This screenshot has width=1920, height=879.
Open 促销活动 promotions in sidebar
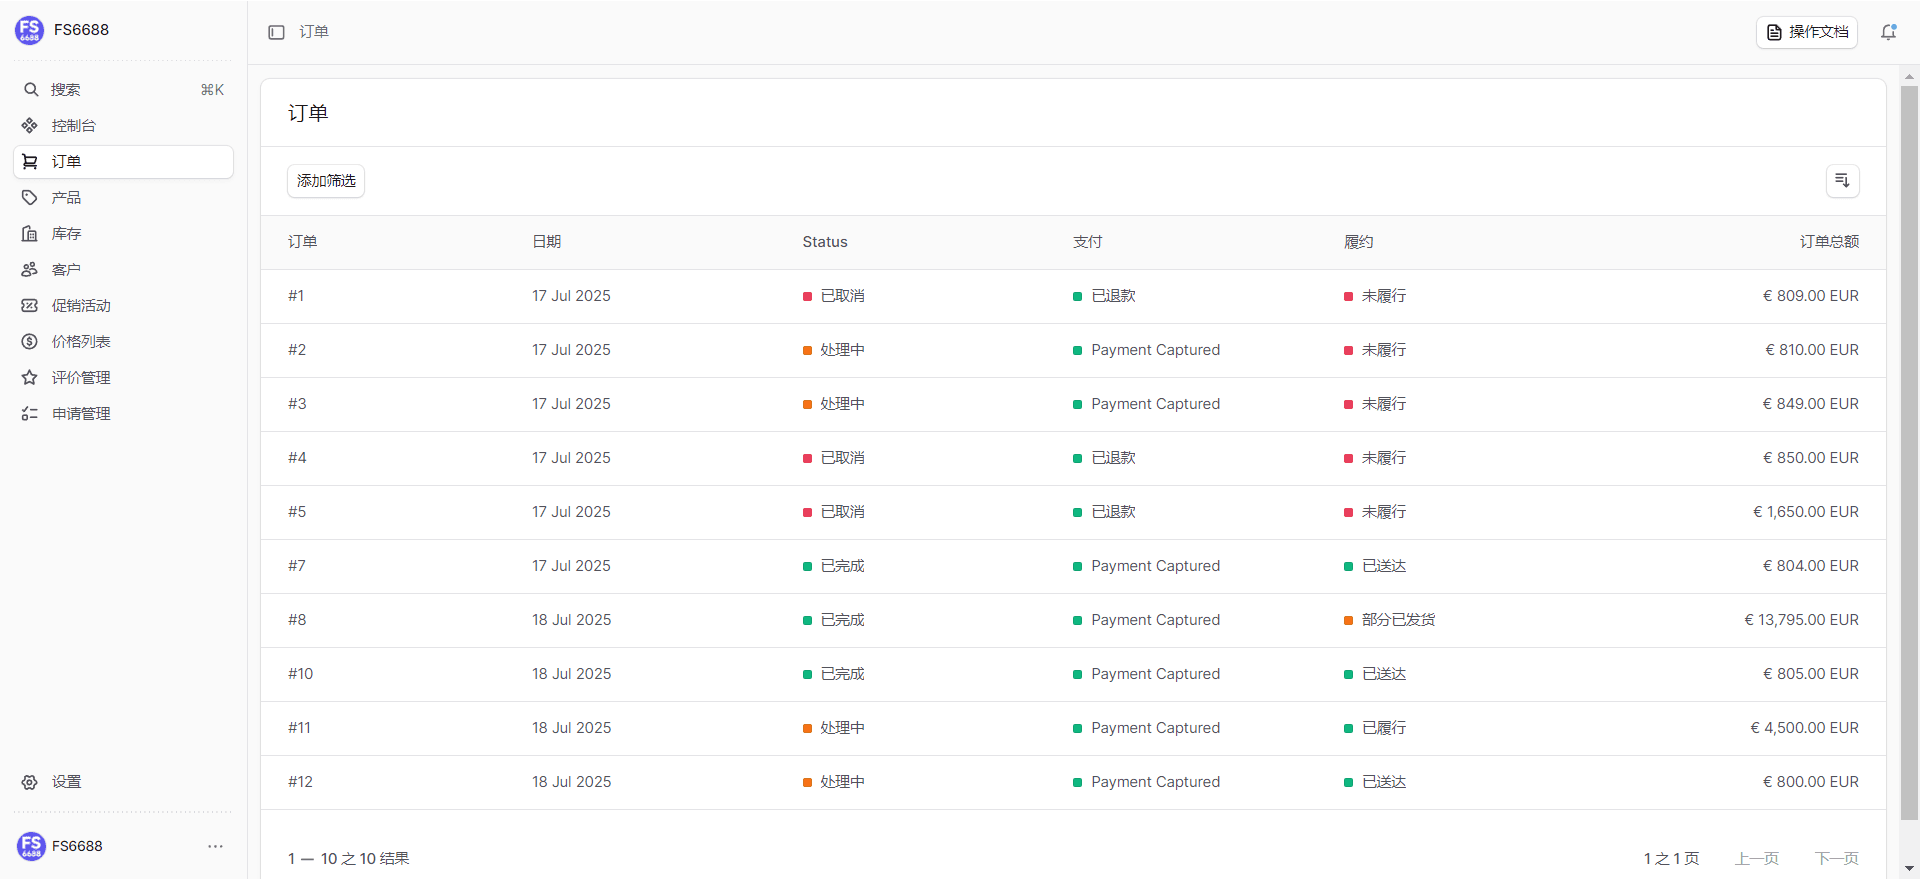tap(81, 306)
